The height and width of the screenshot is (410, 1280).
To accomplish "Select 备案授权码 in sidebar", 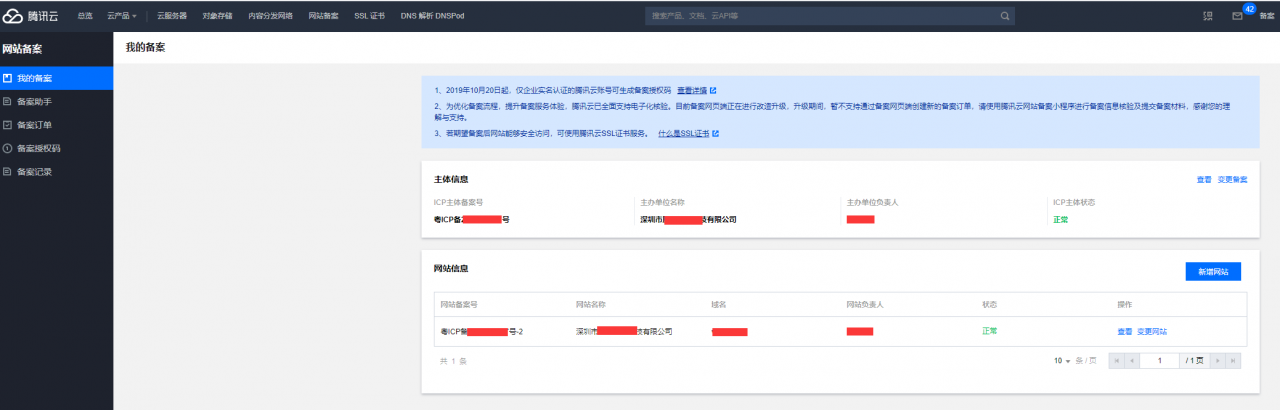I will (57, 148).
